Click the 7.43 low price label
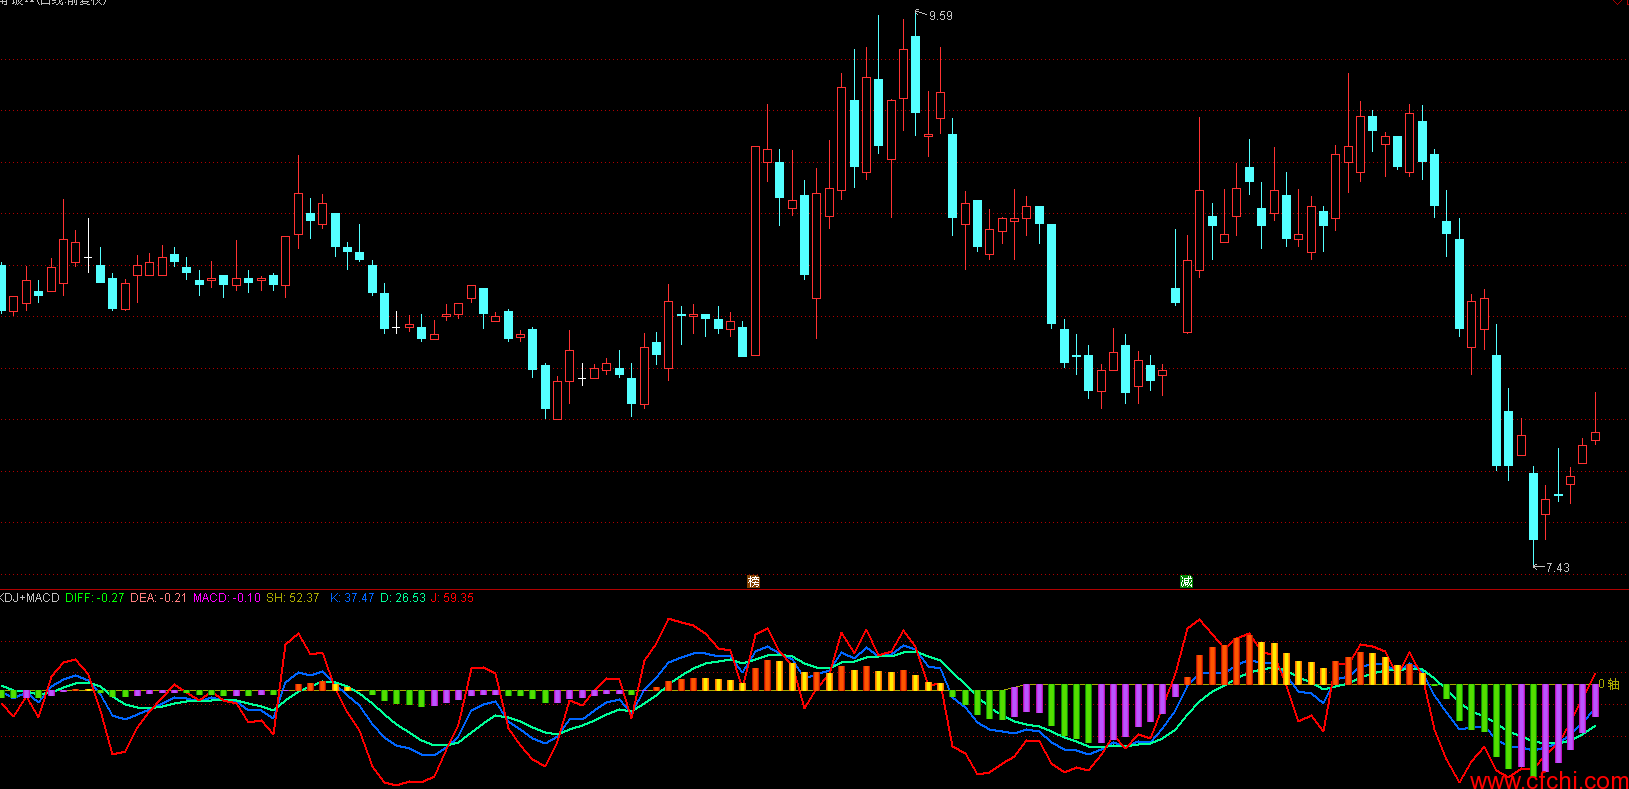Screen dimensions: 1629x789 pyautogui.click(x=1557, y=568)
